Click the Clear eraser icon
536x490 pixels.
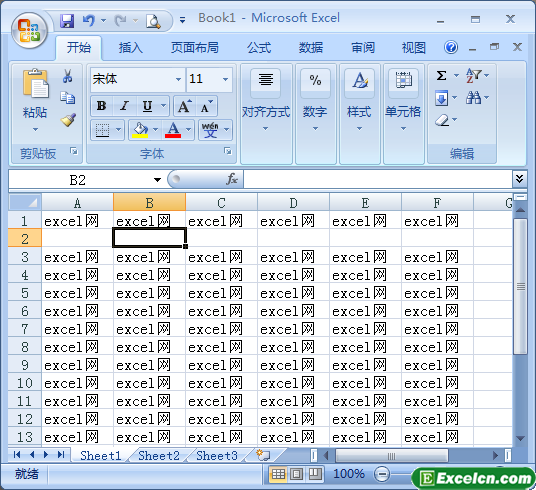coord(442,120)
